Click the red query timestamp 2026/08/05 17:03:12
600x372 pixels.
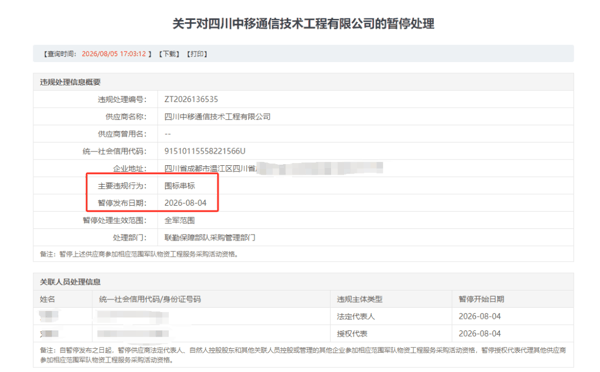point(114,54)
